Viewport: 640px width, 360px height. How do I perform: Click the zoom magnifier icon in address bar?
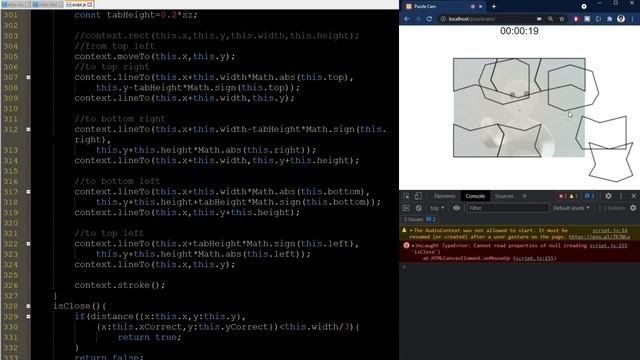pos(550,19)
